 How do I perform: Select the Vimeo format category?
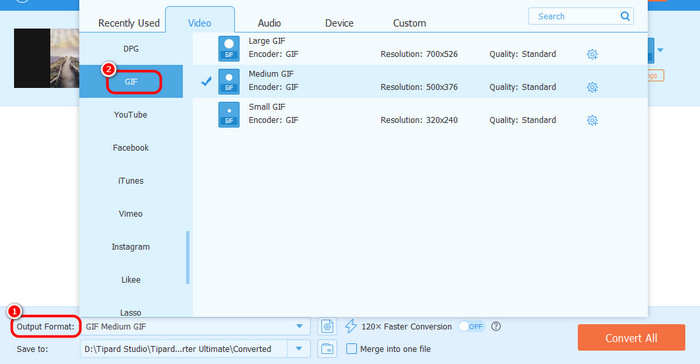click(131, 214)
